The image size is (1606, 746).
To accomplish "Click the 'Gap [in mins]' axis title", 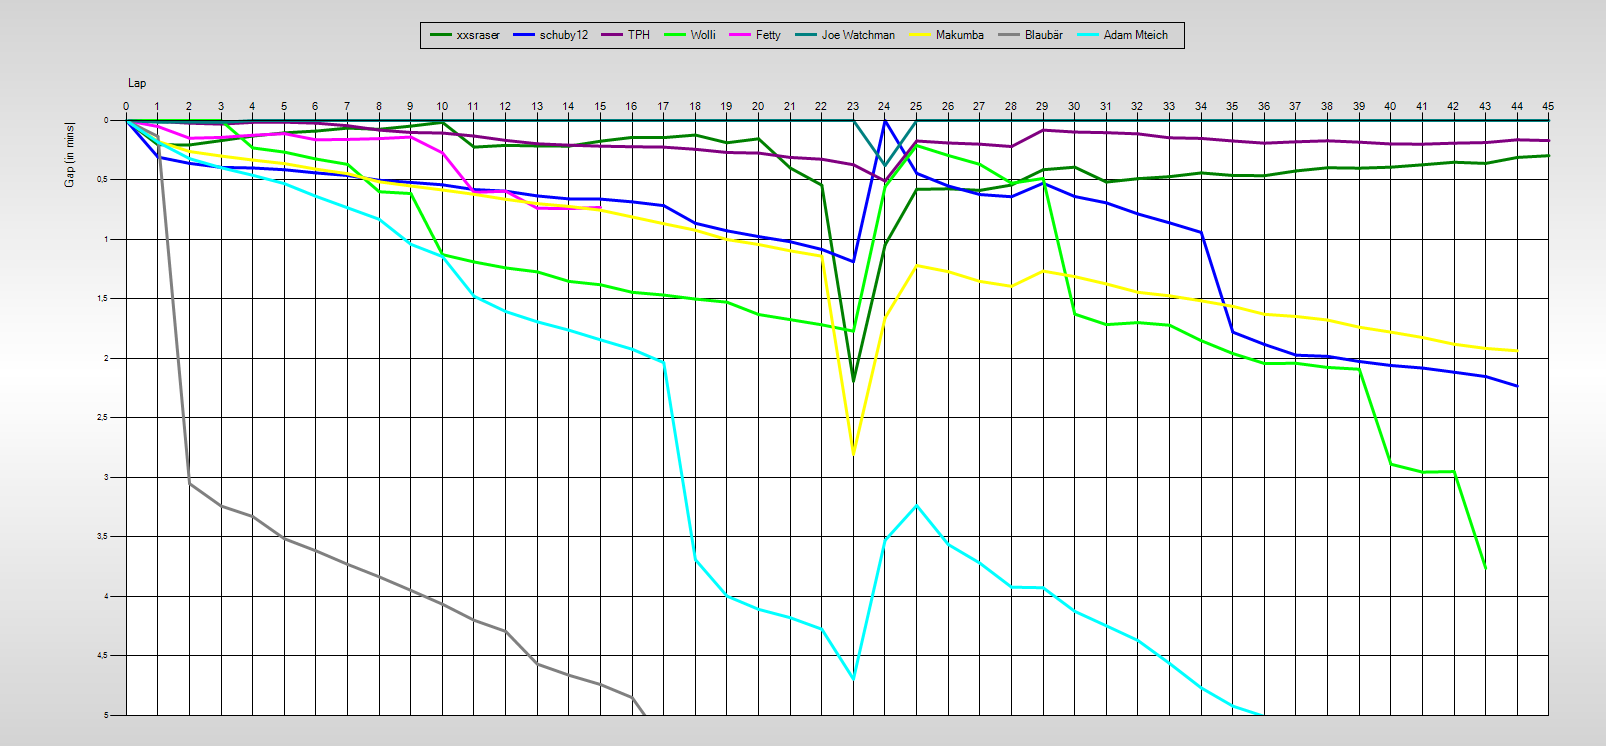I will 70,154.
